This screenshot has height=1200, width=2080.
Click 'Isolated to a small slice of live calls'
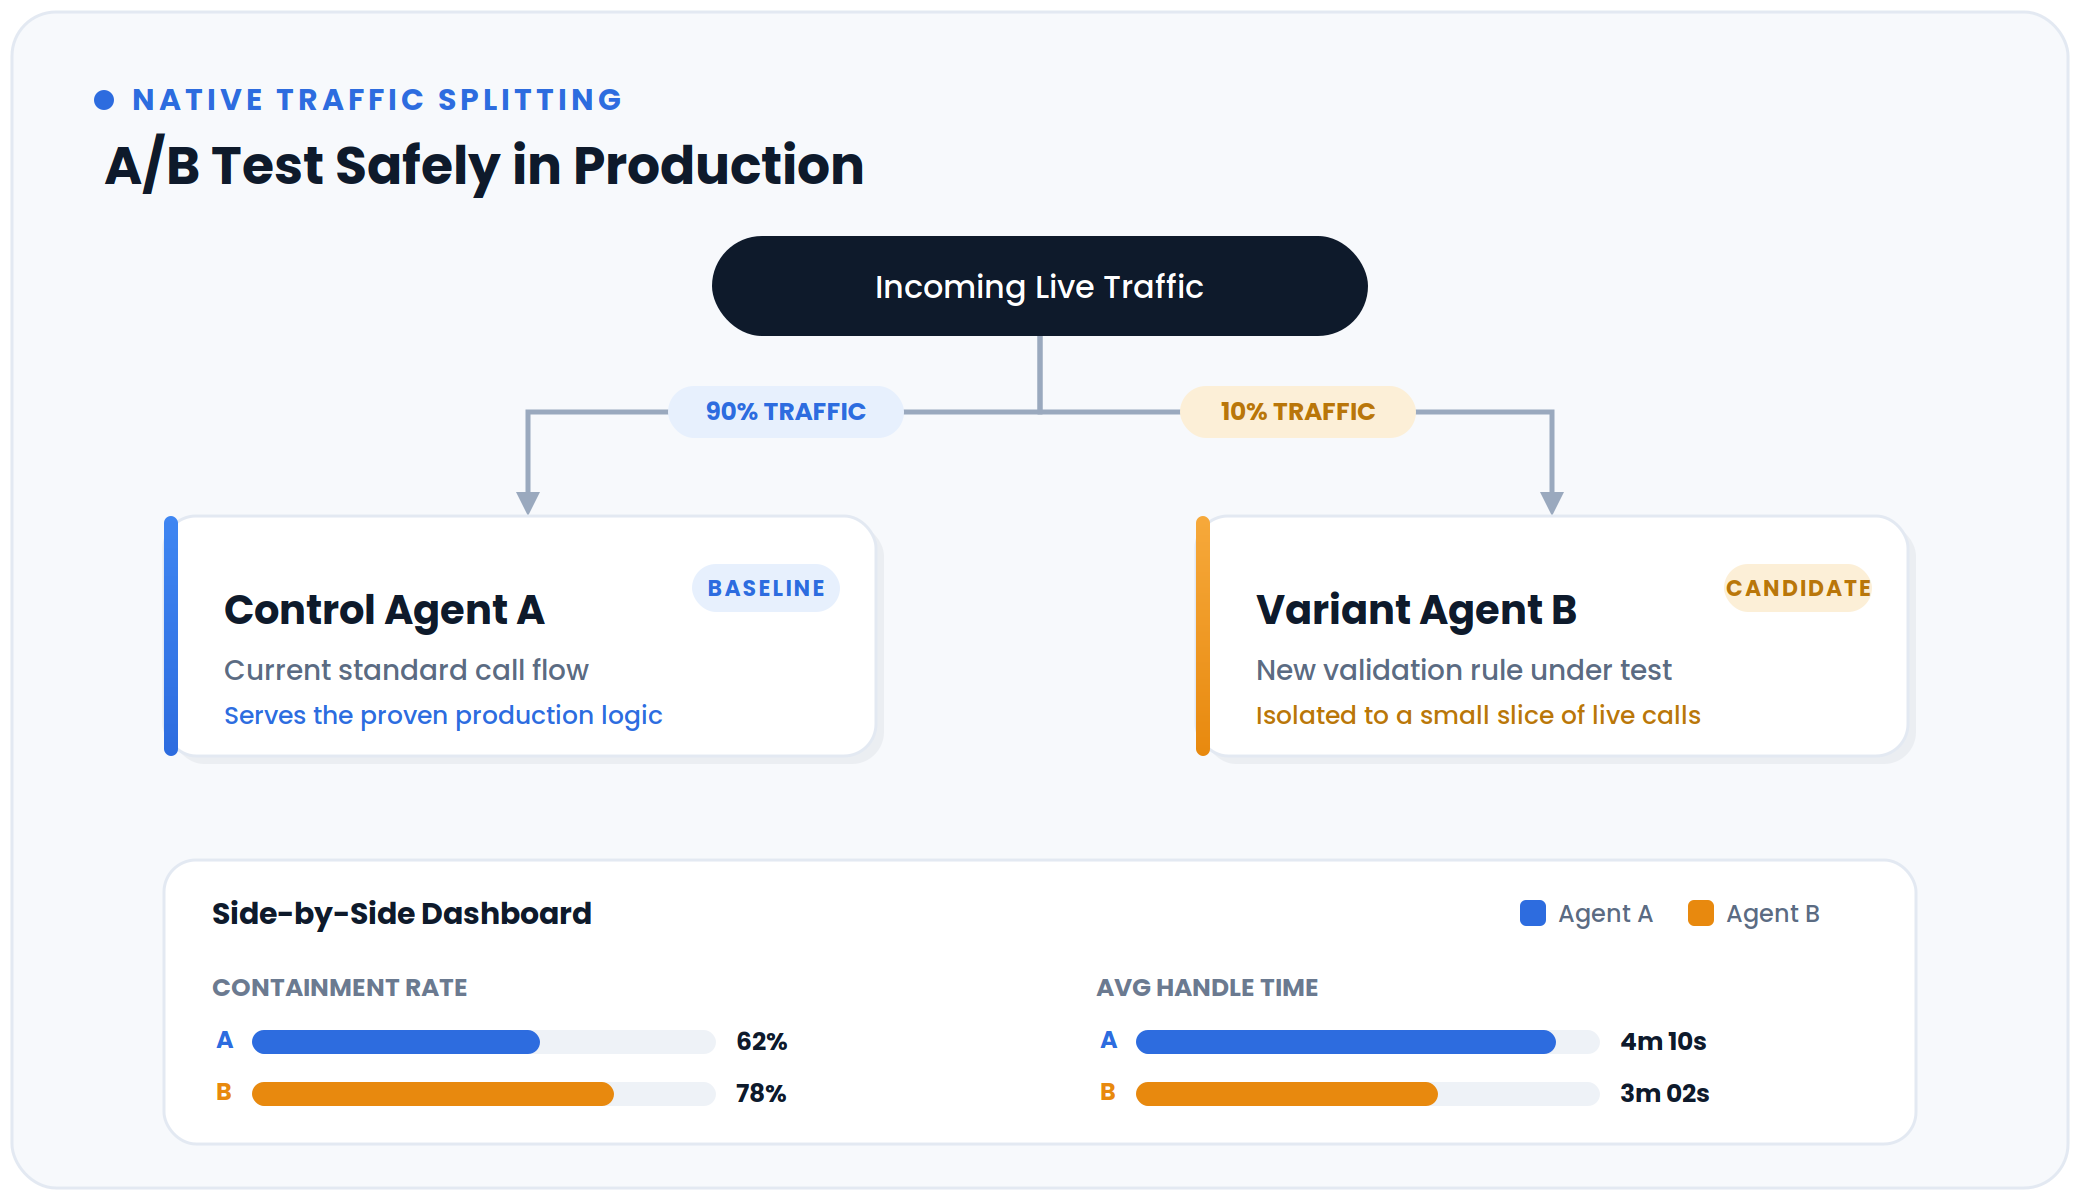pos(1478,716)
